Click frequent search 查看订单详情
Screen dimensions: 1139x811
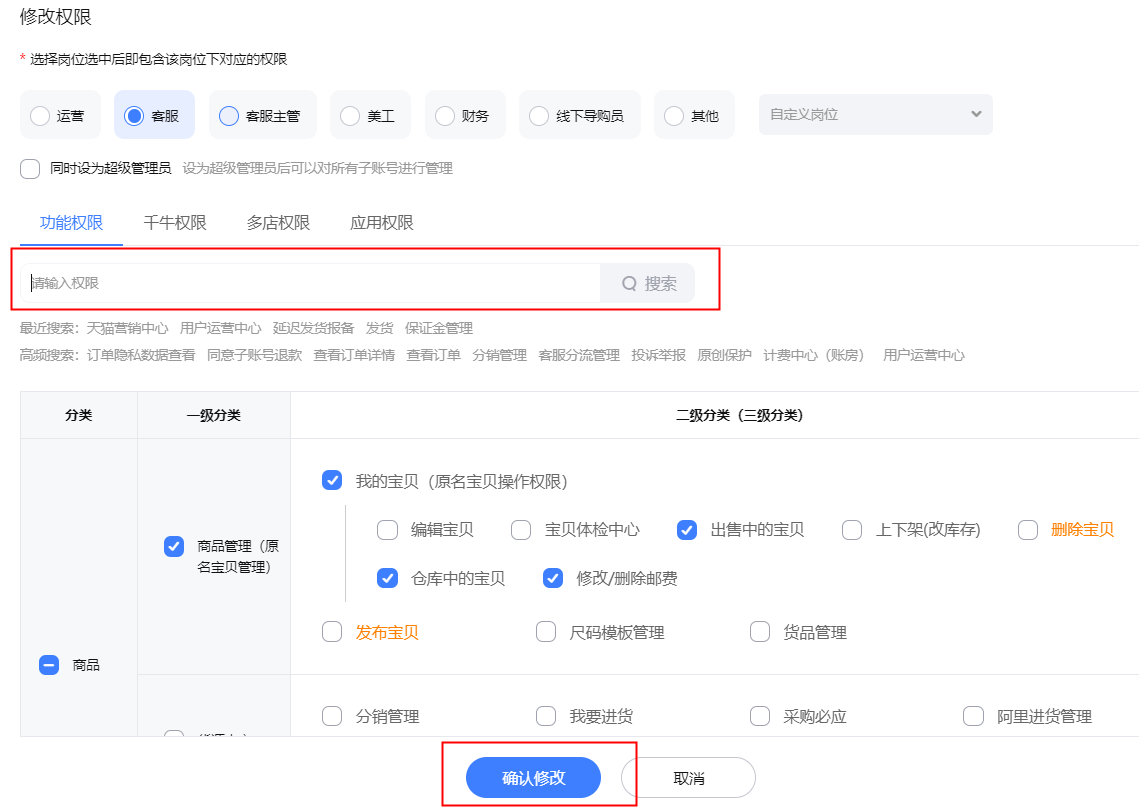[x=354, y=355]
